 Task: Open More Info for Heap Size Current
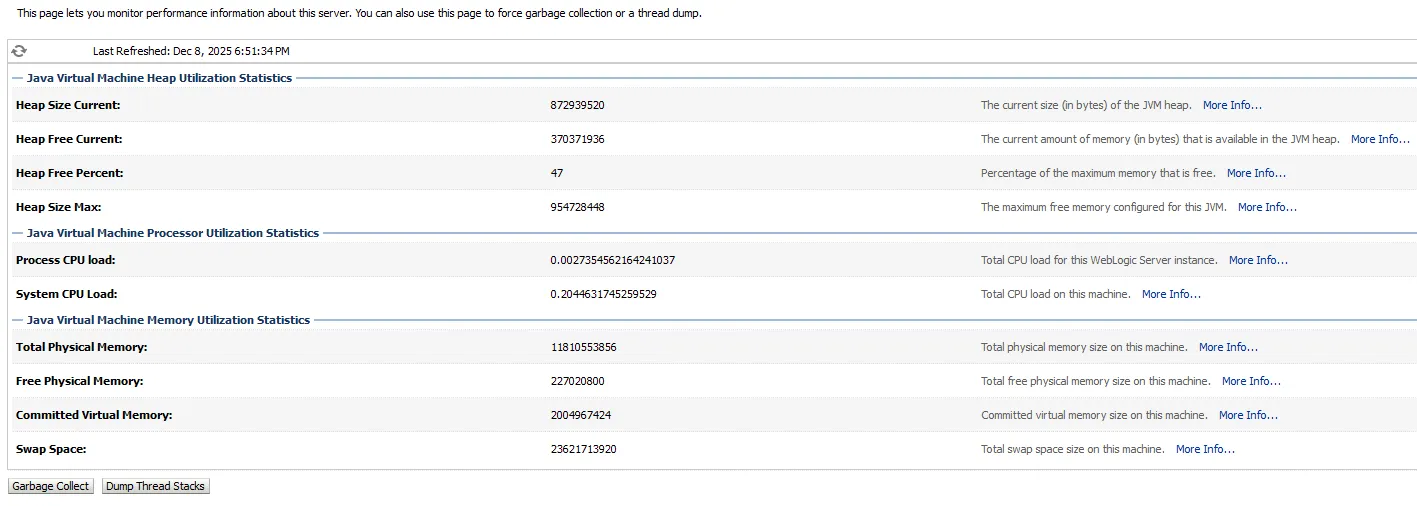pyautogui.click(x=1232, y=105)
